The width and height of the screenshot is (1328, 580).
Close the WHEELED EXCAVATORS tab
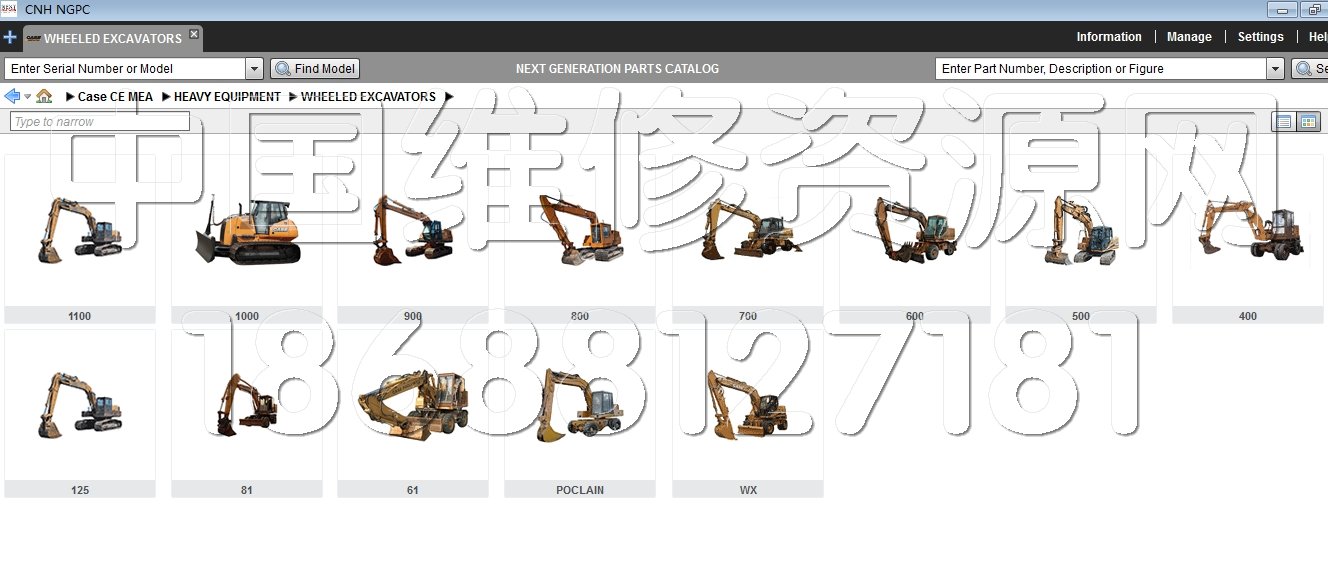pos(194,35)
